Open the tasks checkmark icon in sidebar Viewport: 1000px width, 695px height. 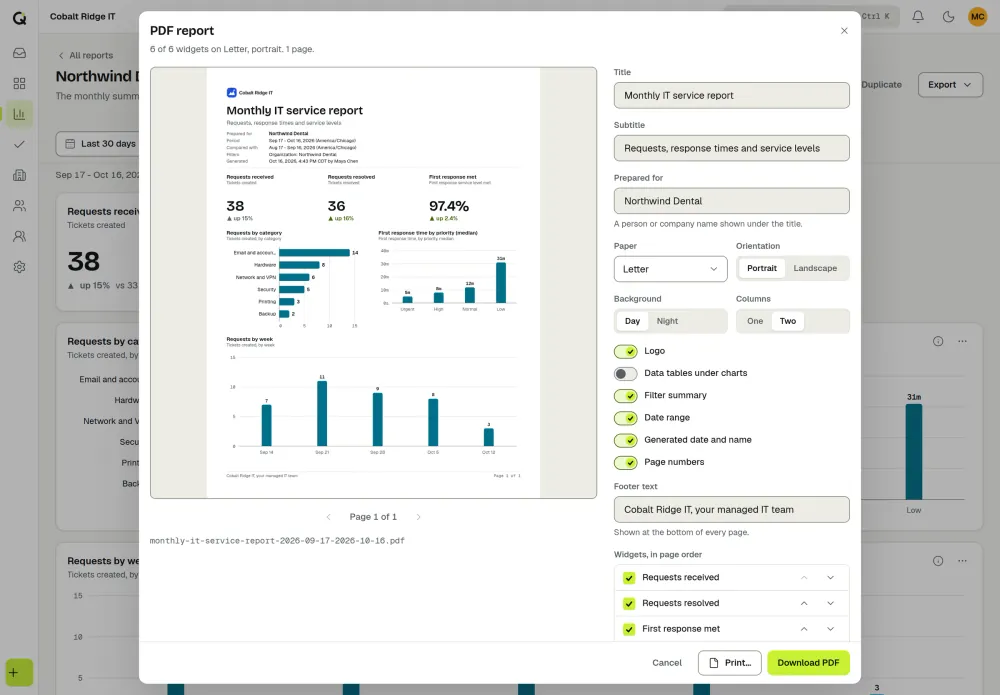click(19, 144)
